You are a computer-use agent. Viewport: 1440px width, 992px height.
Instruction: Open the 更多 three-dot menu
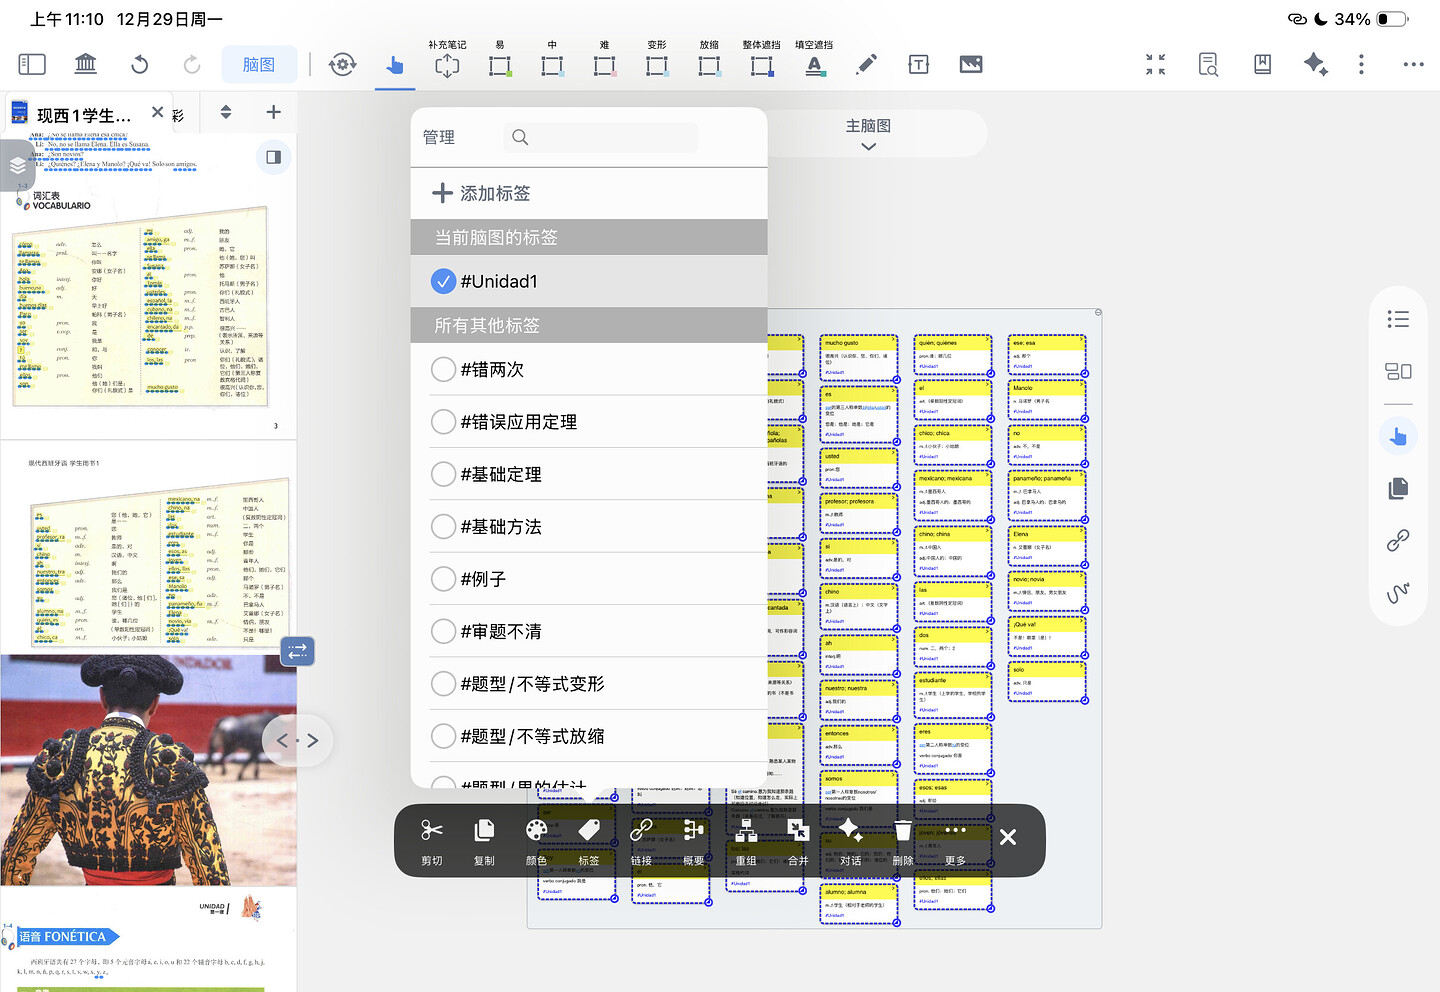point(955,832)
